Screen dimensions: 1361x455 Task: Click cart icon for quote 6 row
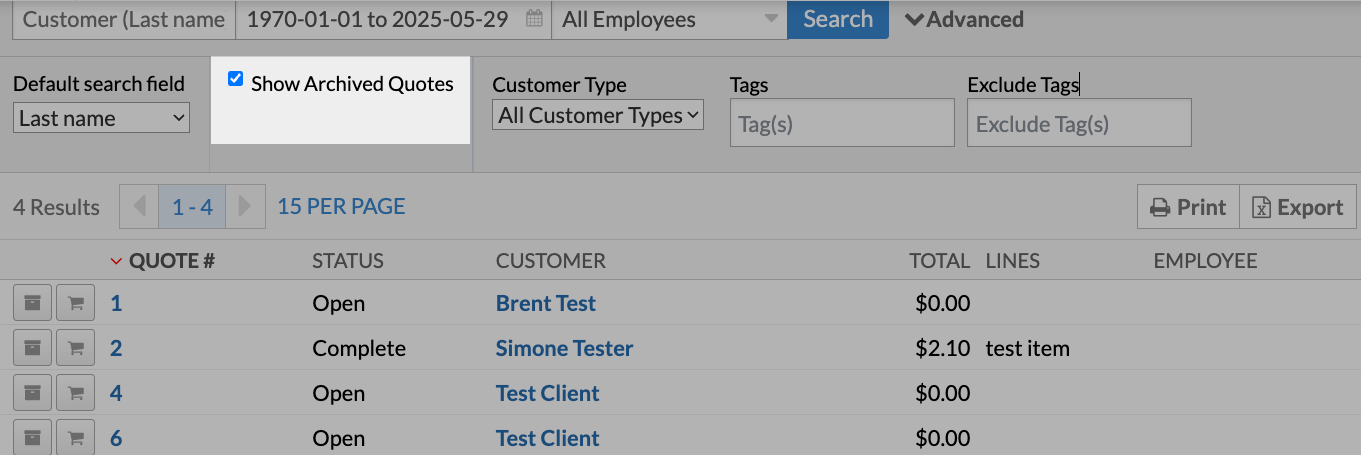pyautogui.click(x=75, y=438)
